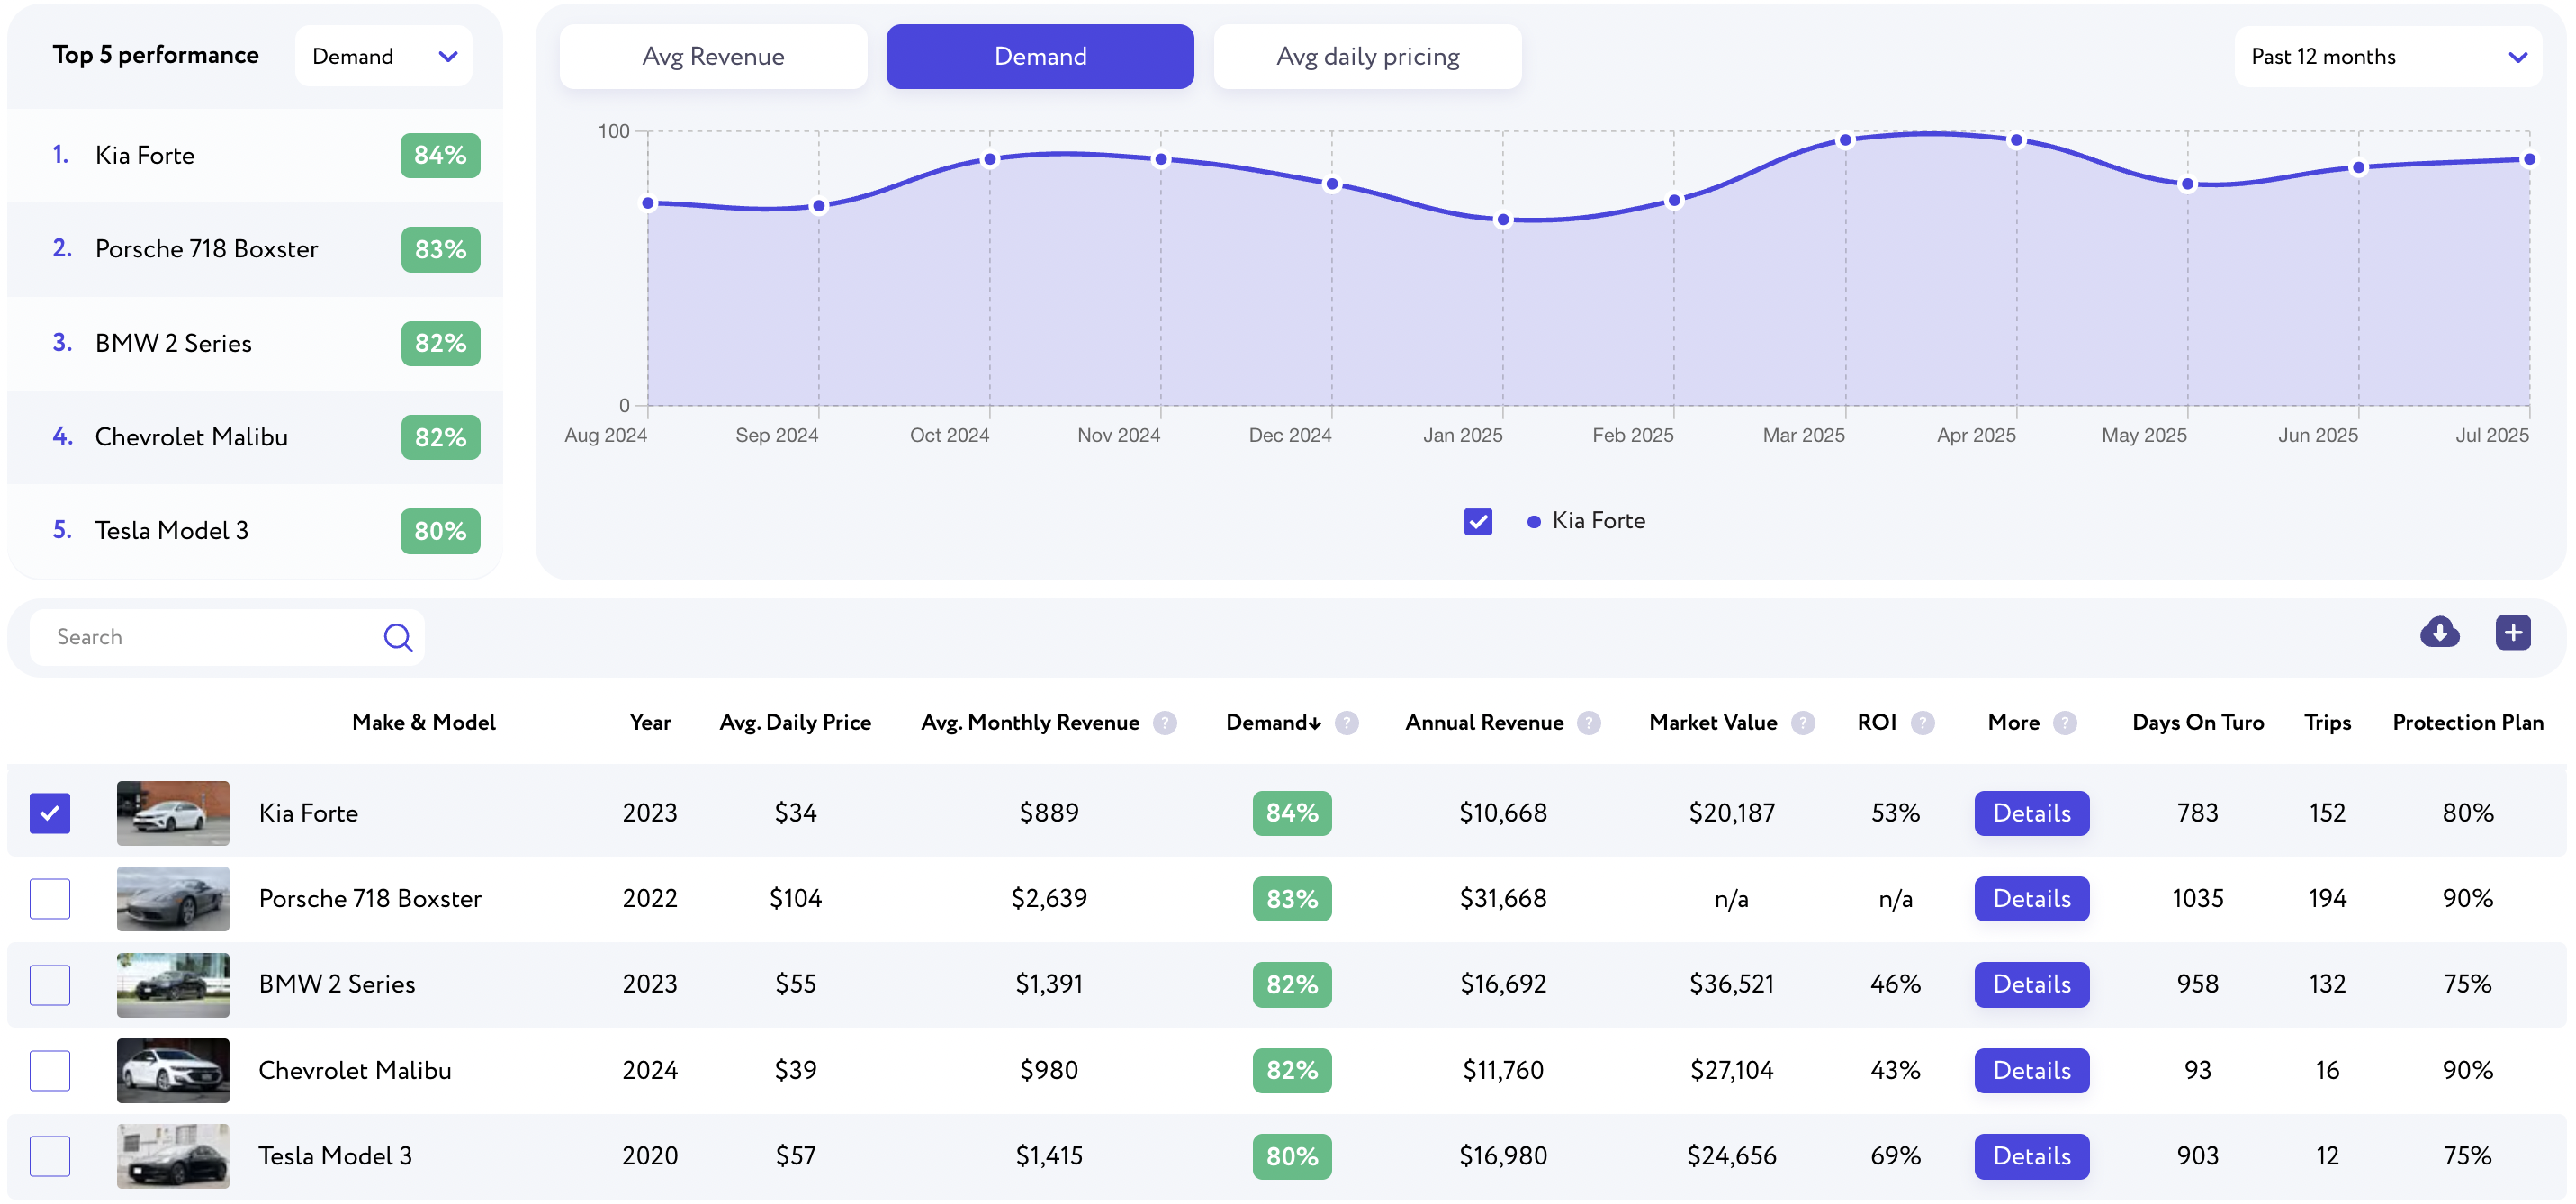Screen dimensions: 2576x1204
Task: Open Top 5 performance Demand dropdown
Action: pyautogui.click(x=384, y=56)
